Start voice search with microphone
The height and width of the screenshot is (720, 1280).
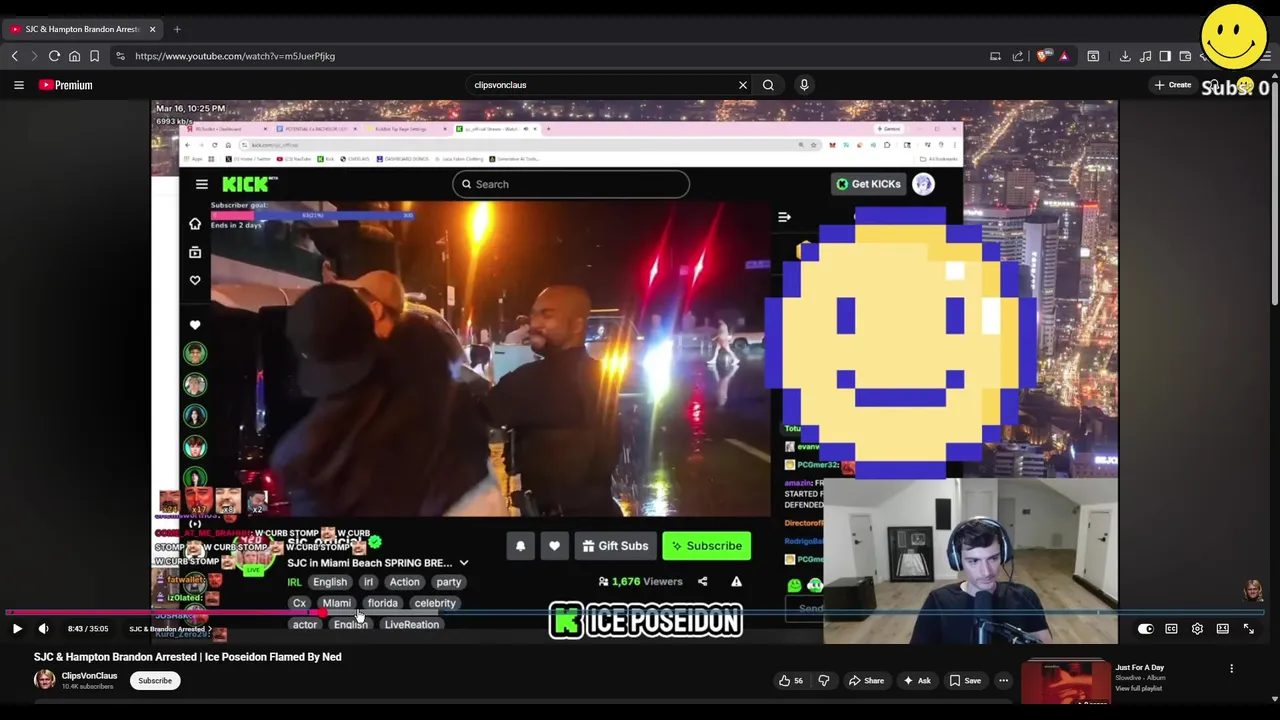point(804,85)
